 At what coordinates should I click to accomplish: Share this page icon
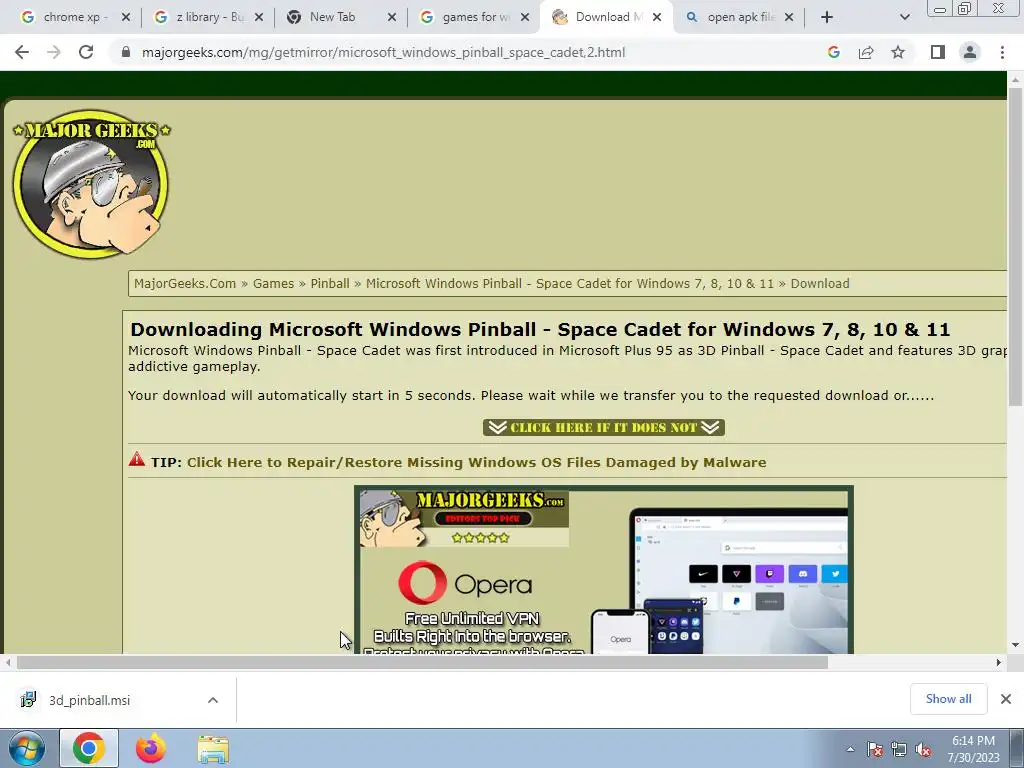coord(866,52)
